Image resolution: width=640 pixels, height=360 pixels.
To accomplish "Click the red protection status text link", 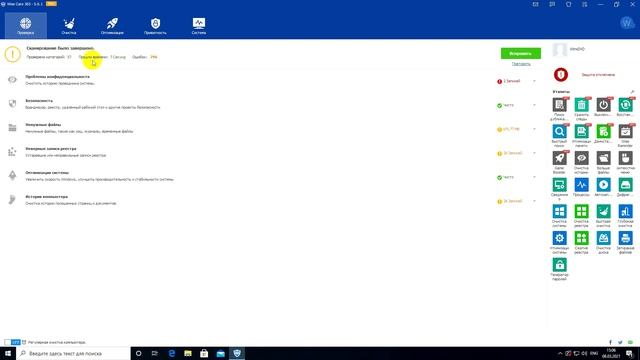I will tap(598, 75).
